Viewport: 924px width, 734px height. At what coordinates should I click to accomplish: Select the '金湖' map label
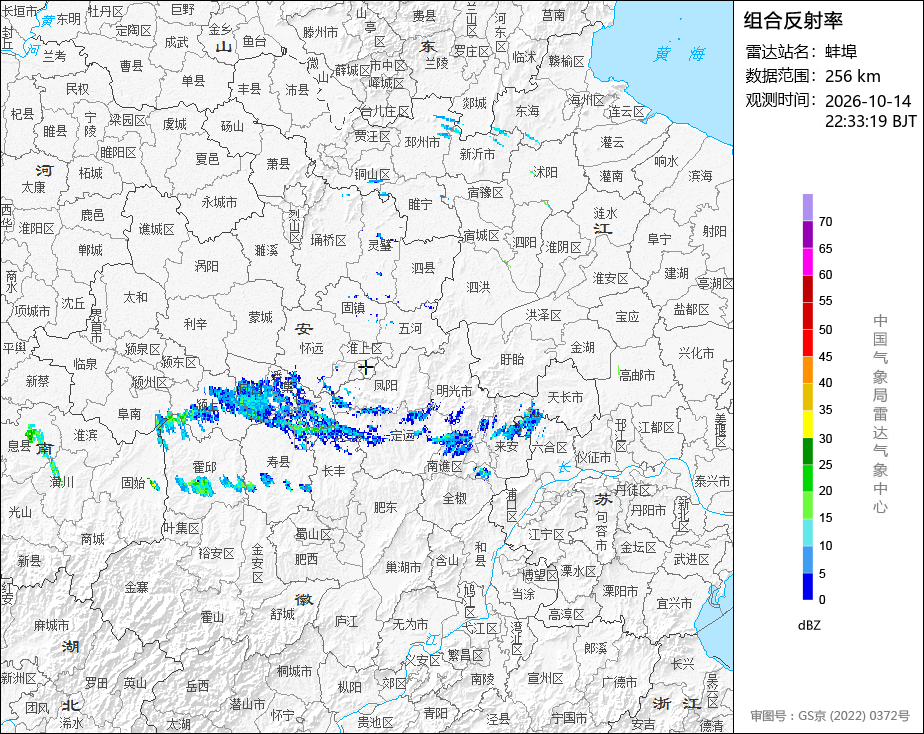[x=582, y=348]
